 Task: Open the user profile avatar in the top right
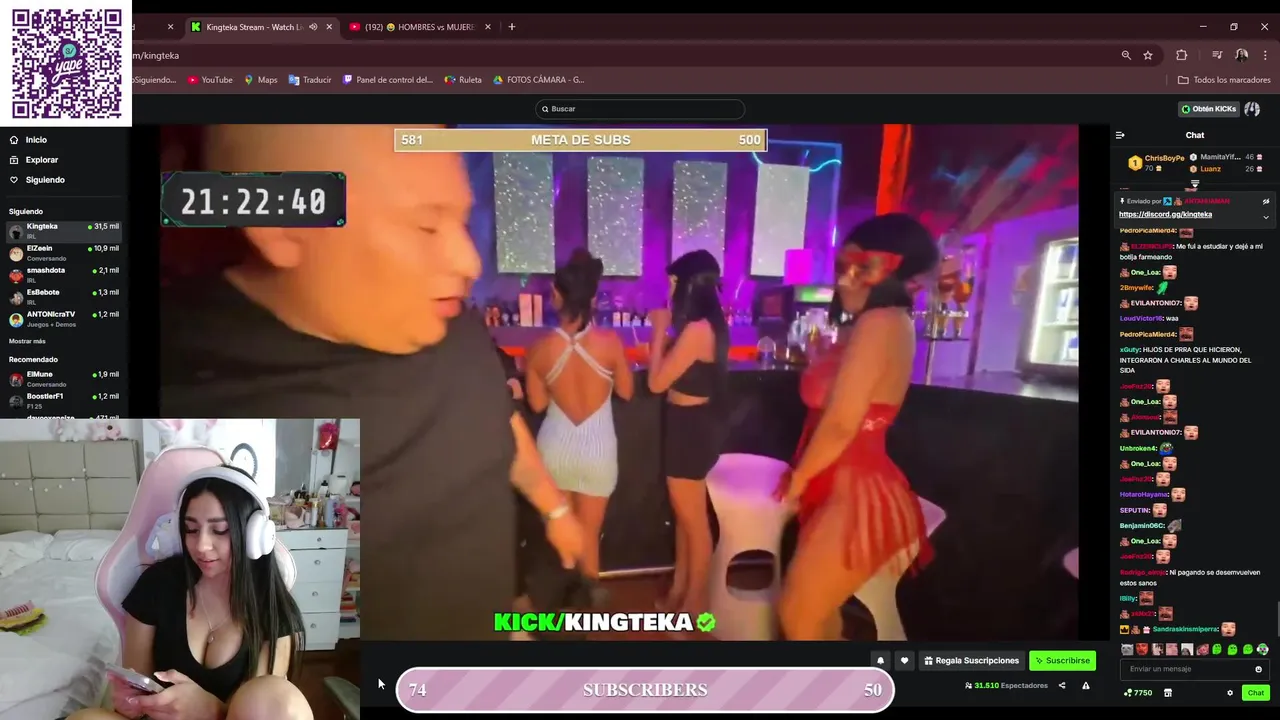pos(1252,109)
